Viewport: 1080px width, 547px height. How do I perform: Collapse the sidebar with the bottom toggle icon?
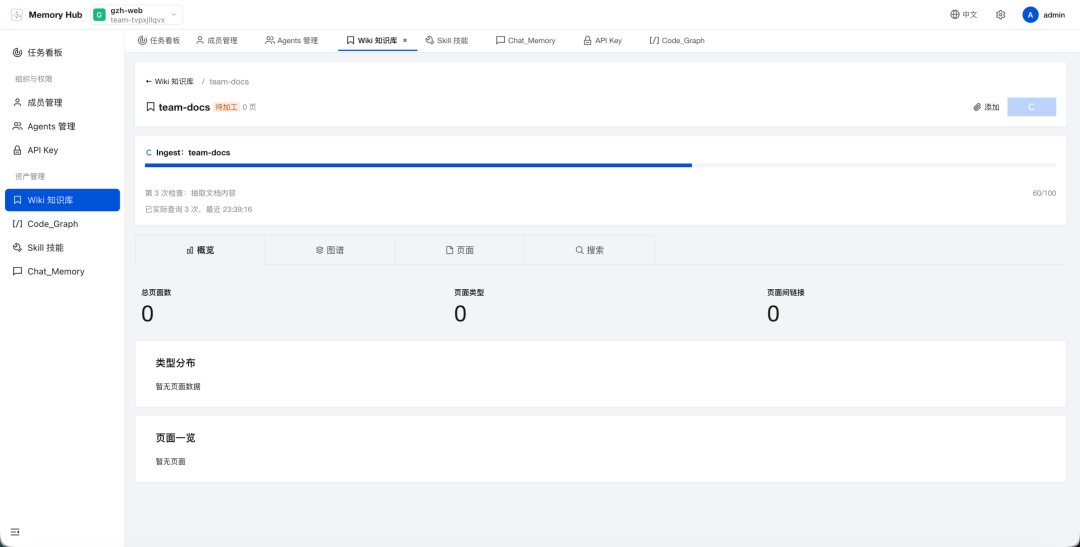click(15, 532)
